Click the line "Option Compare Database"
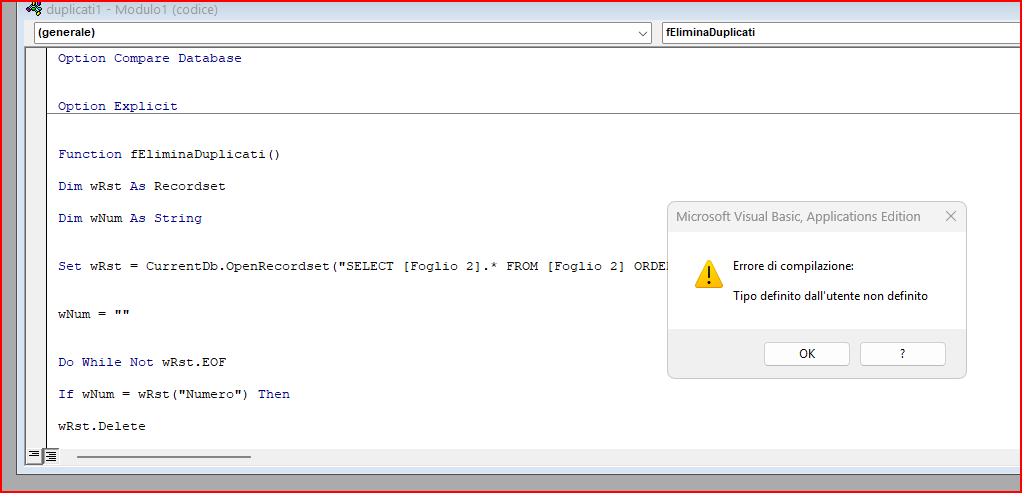 coord(150,58)
